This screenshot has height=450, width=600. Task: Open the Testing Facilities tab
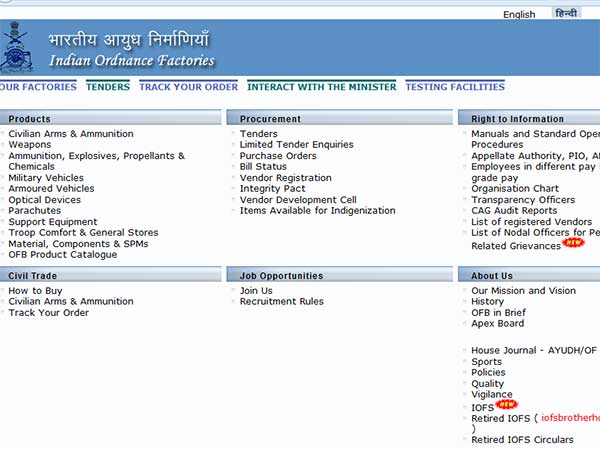(454, 87)
